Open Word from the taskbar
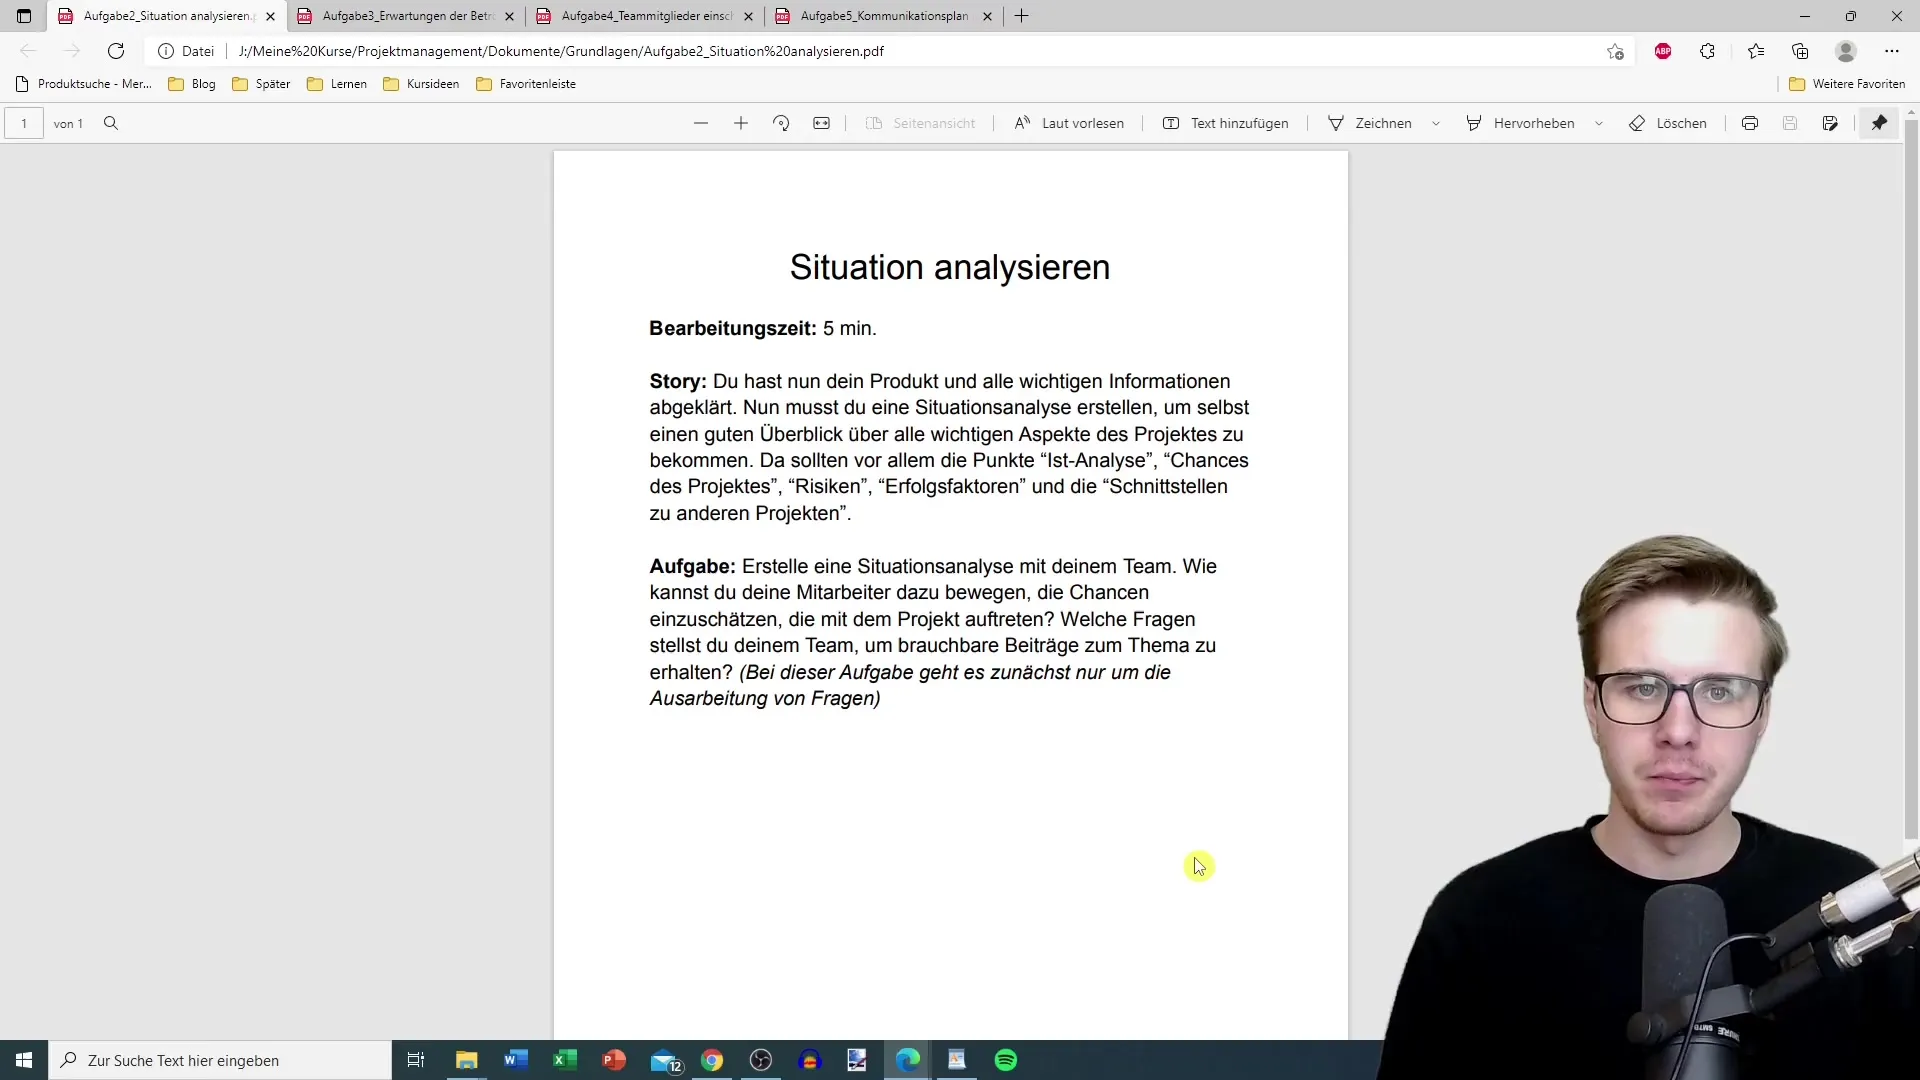 click(x=516, y=1060)
